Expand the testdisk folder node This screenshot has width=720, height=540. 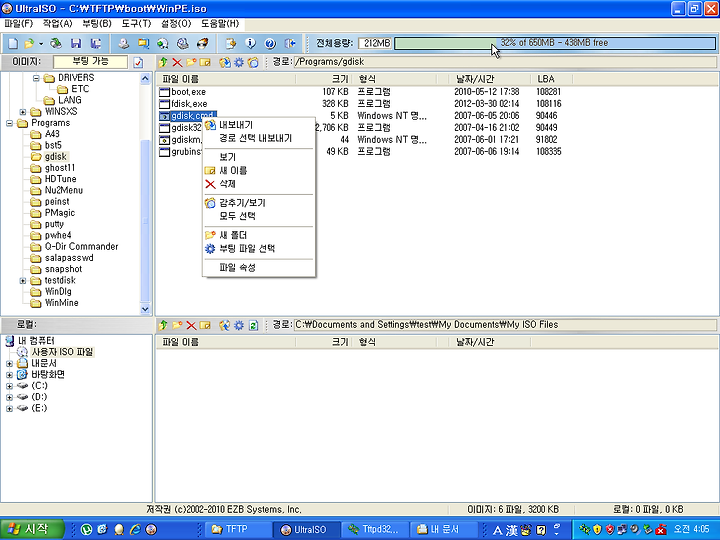tap(23, 281)
